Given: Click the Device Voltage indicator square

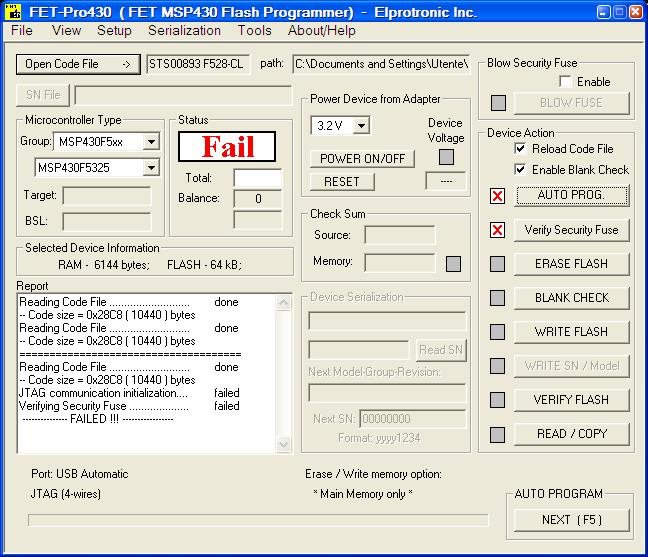Looking at the screenshot, I should click(x=446, y=157).
